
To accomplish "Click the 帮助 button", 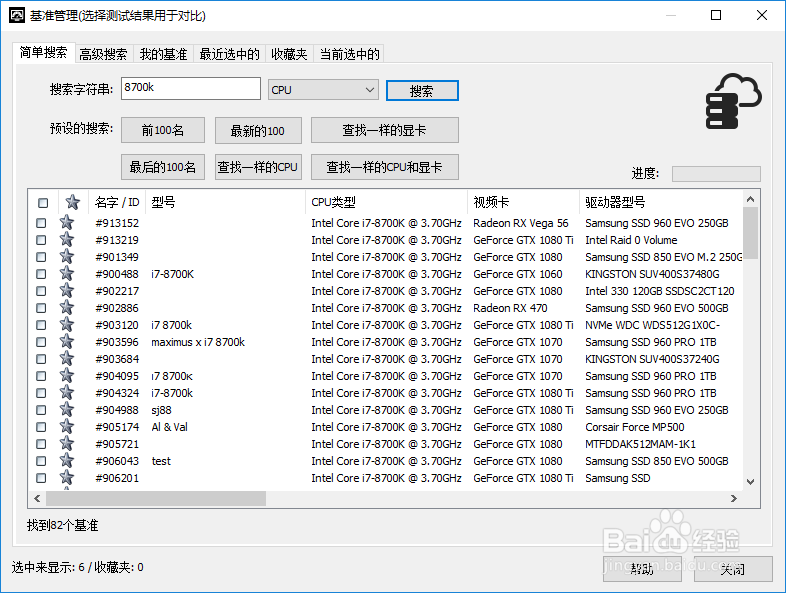I will coord(642,569).
